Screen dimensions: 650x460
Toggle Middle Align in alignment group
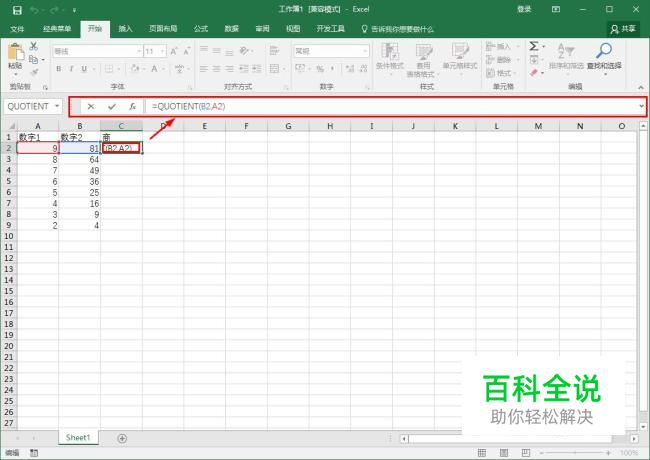tap(216, 51)
